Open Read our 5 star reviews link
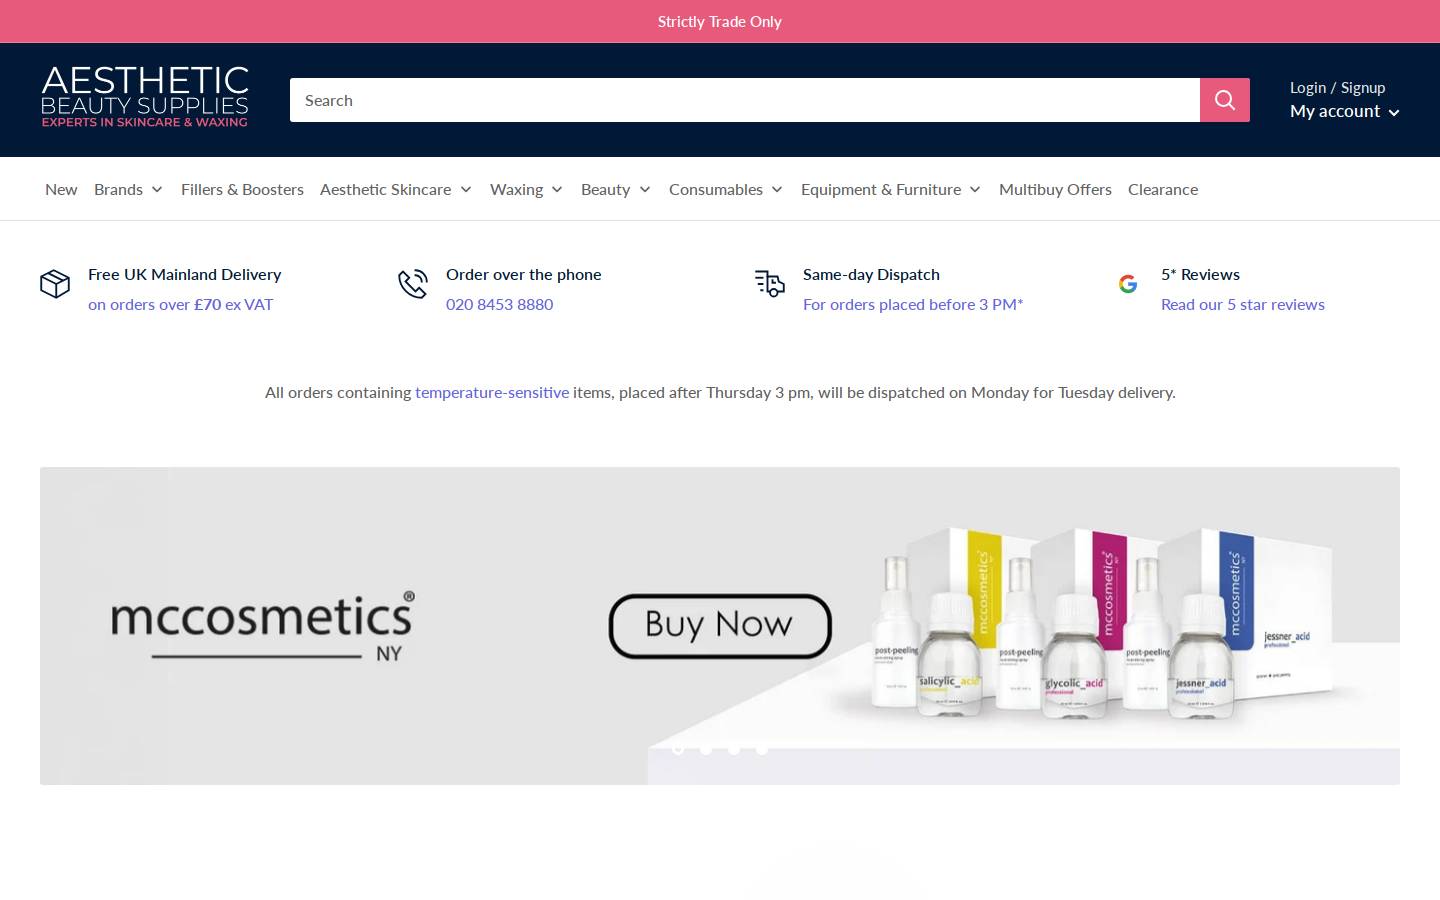The image size is (1440, 900). [1242, 304]
